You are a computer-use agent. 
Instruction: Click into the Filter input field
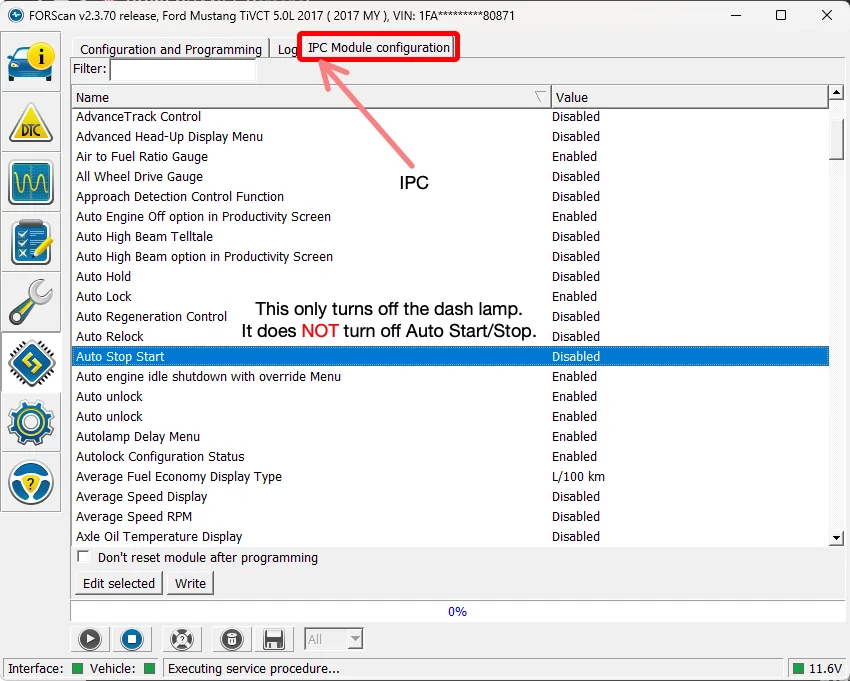(x=183, y=69)
